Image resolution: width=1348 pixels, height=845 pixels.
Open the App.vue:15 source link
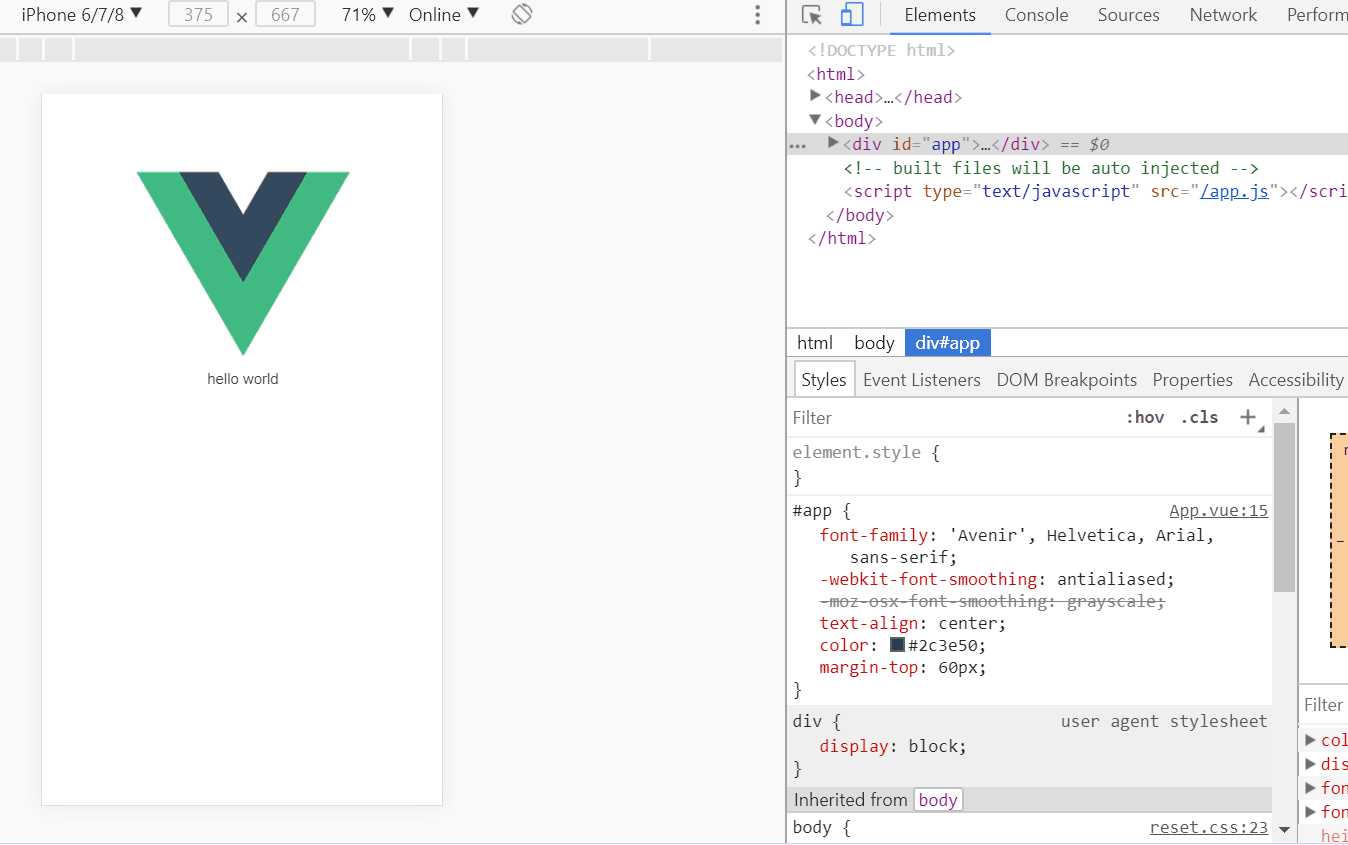(1219, 511)
